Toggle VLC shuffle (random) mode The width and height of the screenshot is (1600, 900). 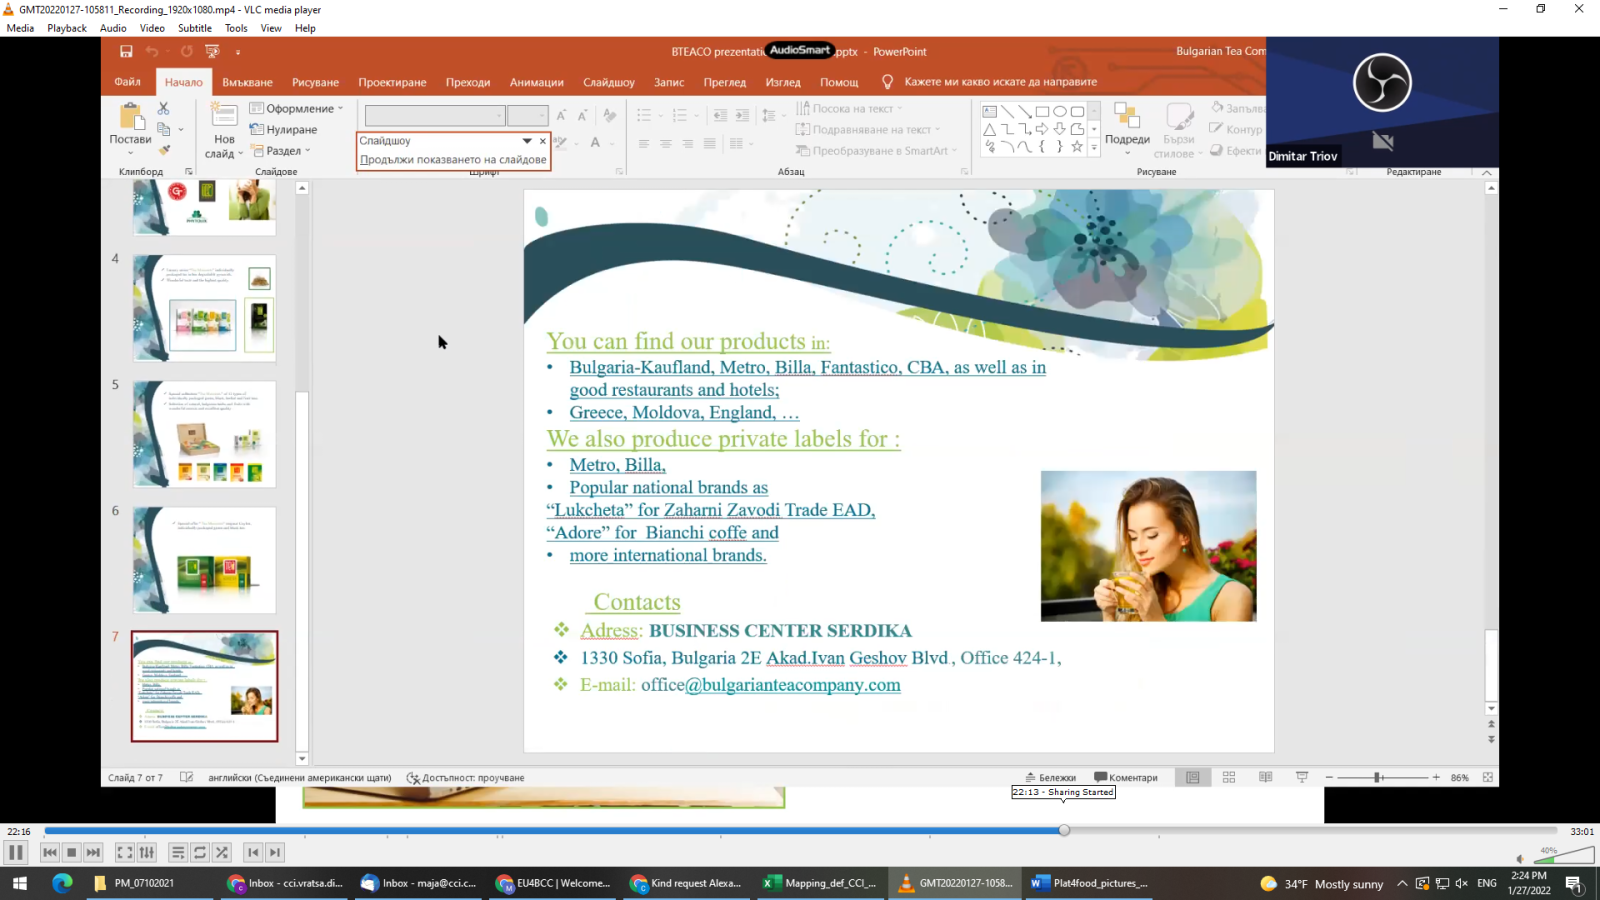click(x=222, y=852)
